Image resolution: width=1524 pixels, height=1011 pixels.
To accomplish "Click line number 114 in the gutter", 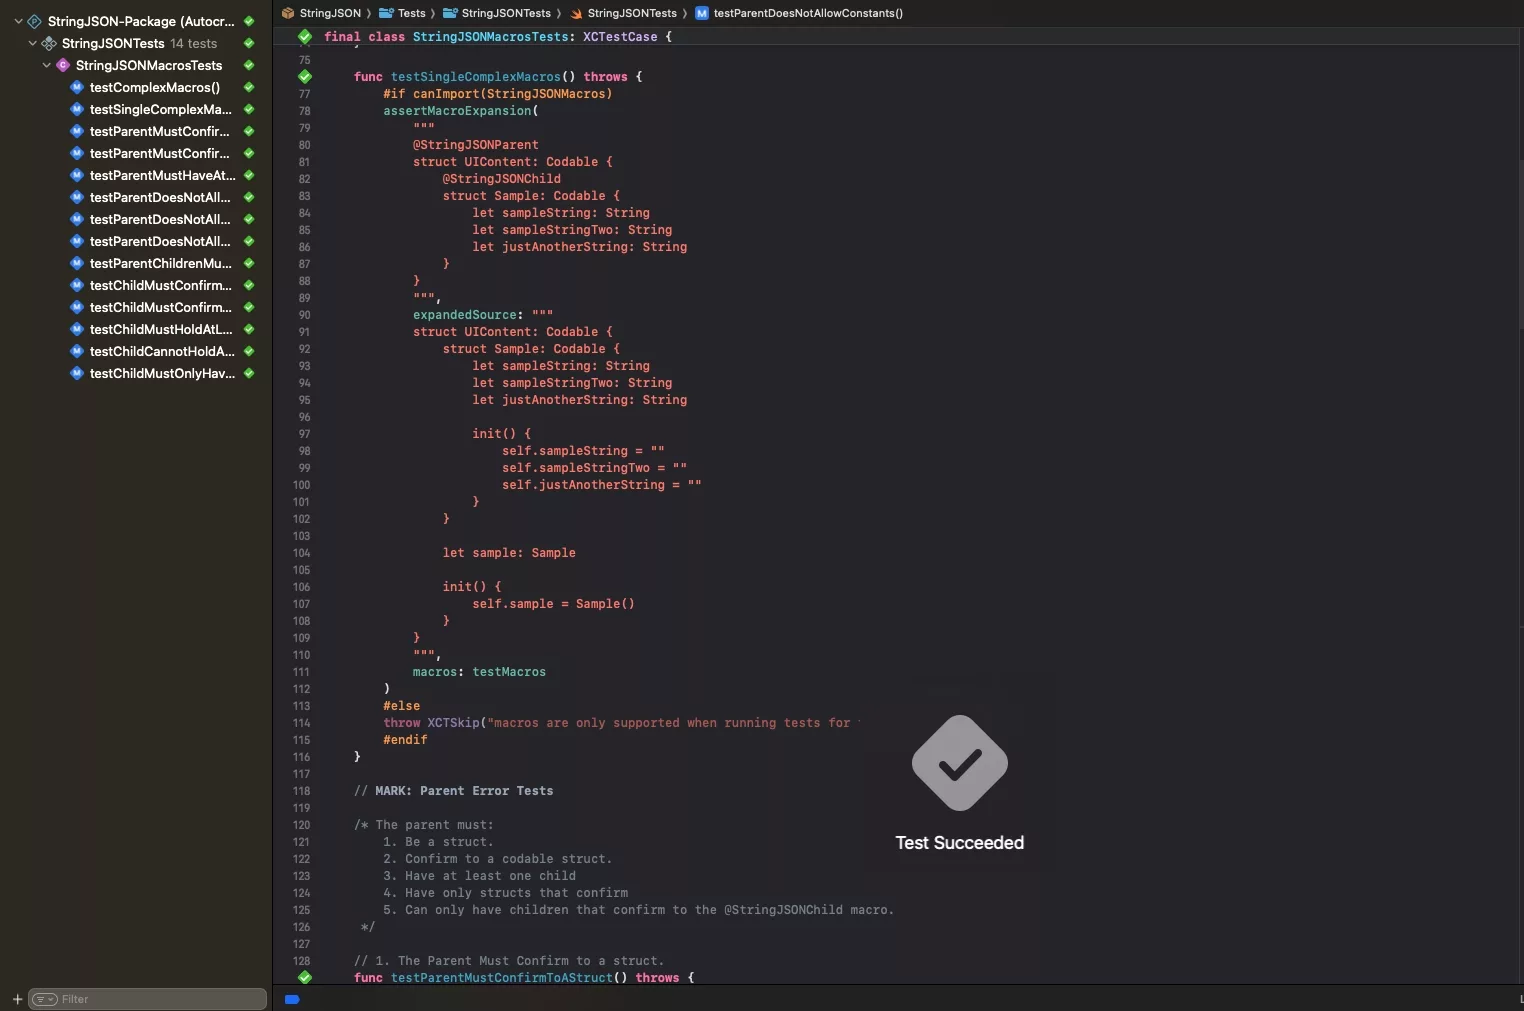I will [x=301, y=723].
